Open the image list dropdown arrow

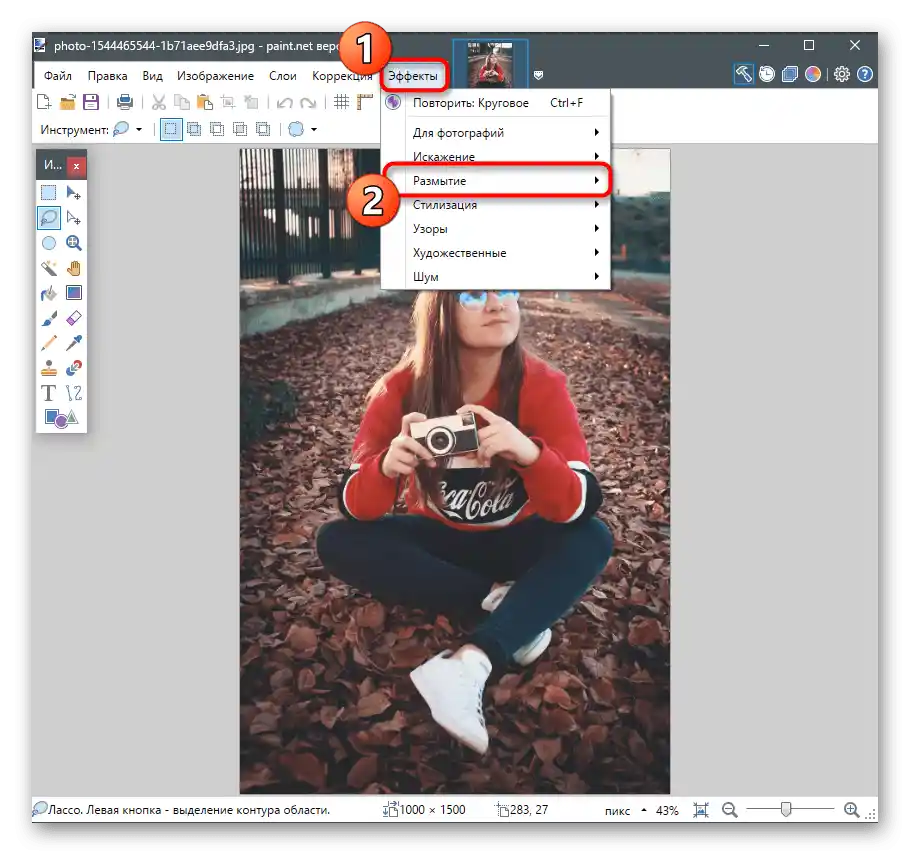539,75
